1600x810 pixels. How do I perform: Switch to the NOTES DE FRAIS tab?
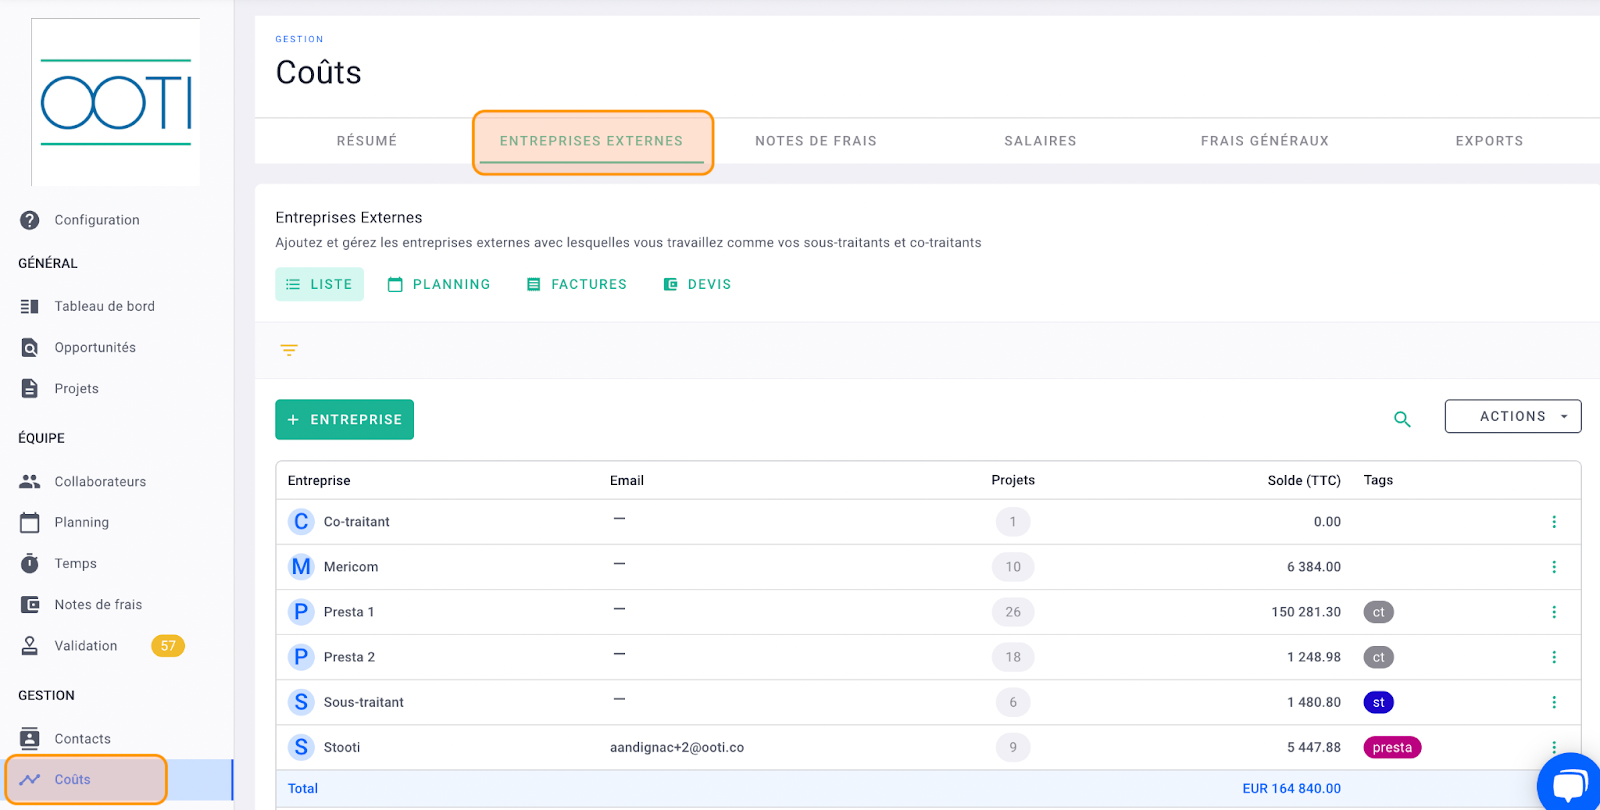coord(816,141)
